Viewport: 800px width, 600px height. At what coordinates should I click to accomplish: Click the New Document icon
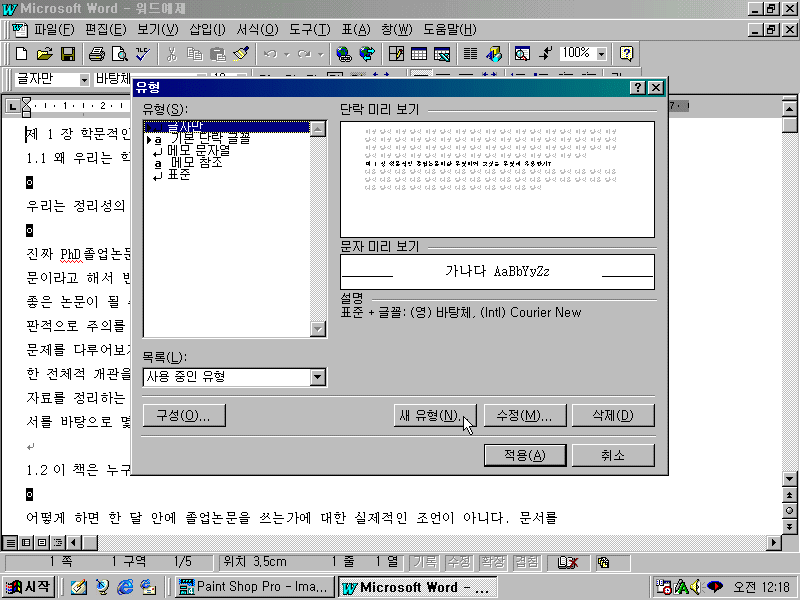click(x=21, y=54)
